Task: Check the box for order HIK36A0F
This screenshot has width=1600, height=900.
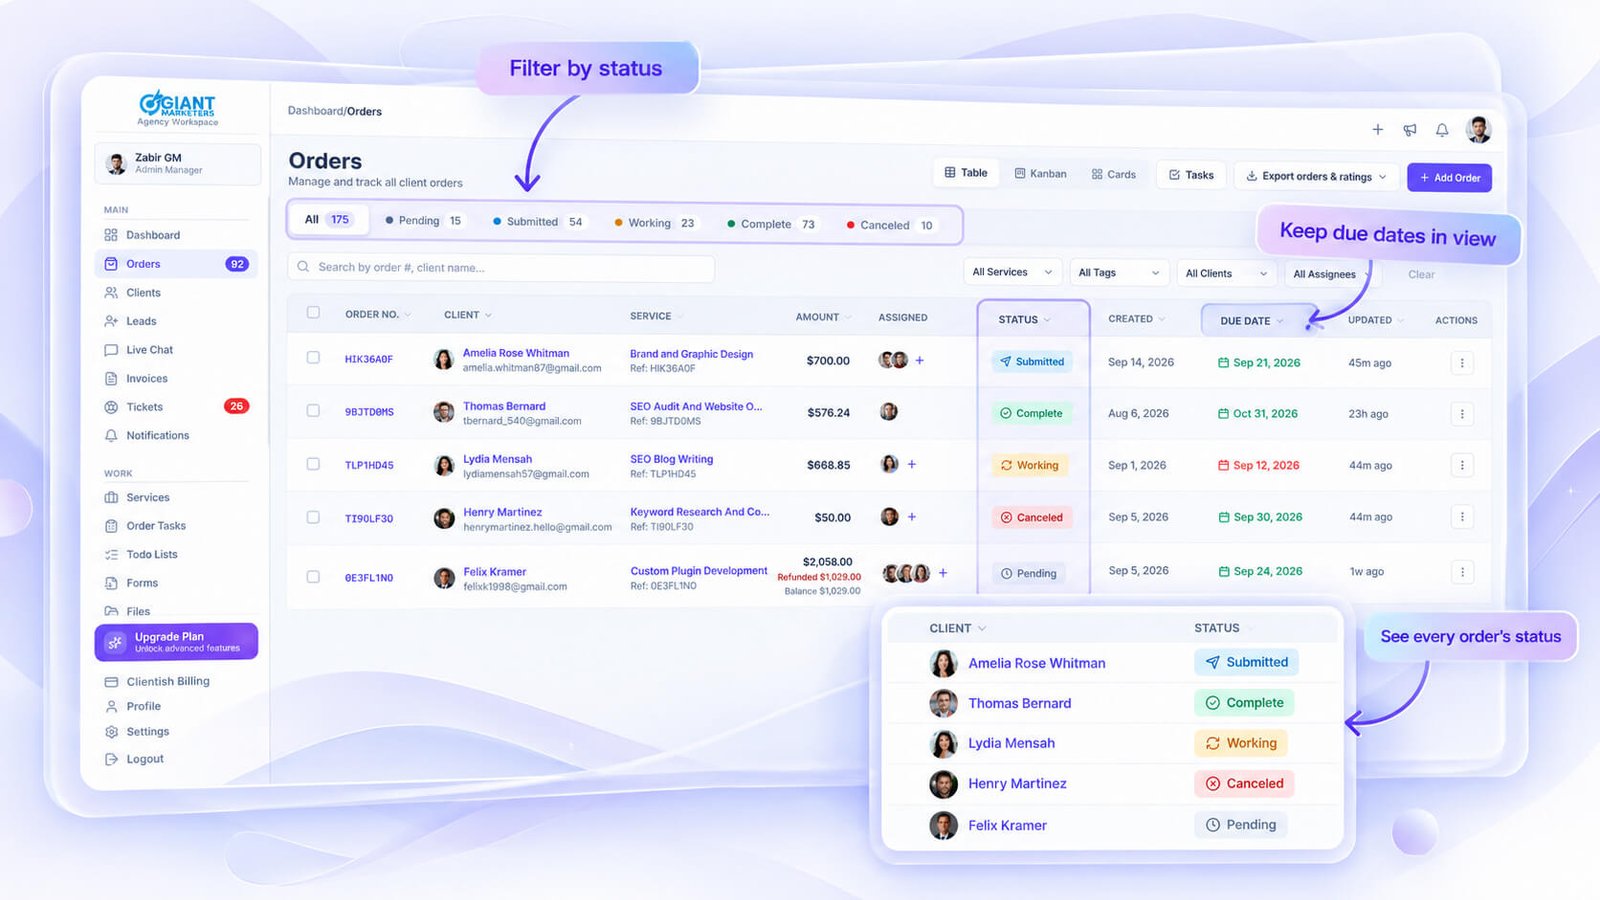Action: [x=313, y=357]
